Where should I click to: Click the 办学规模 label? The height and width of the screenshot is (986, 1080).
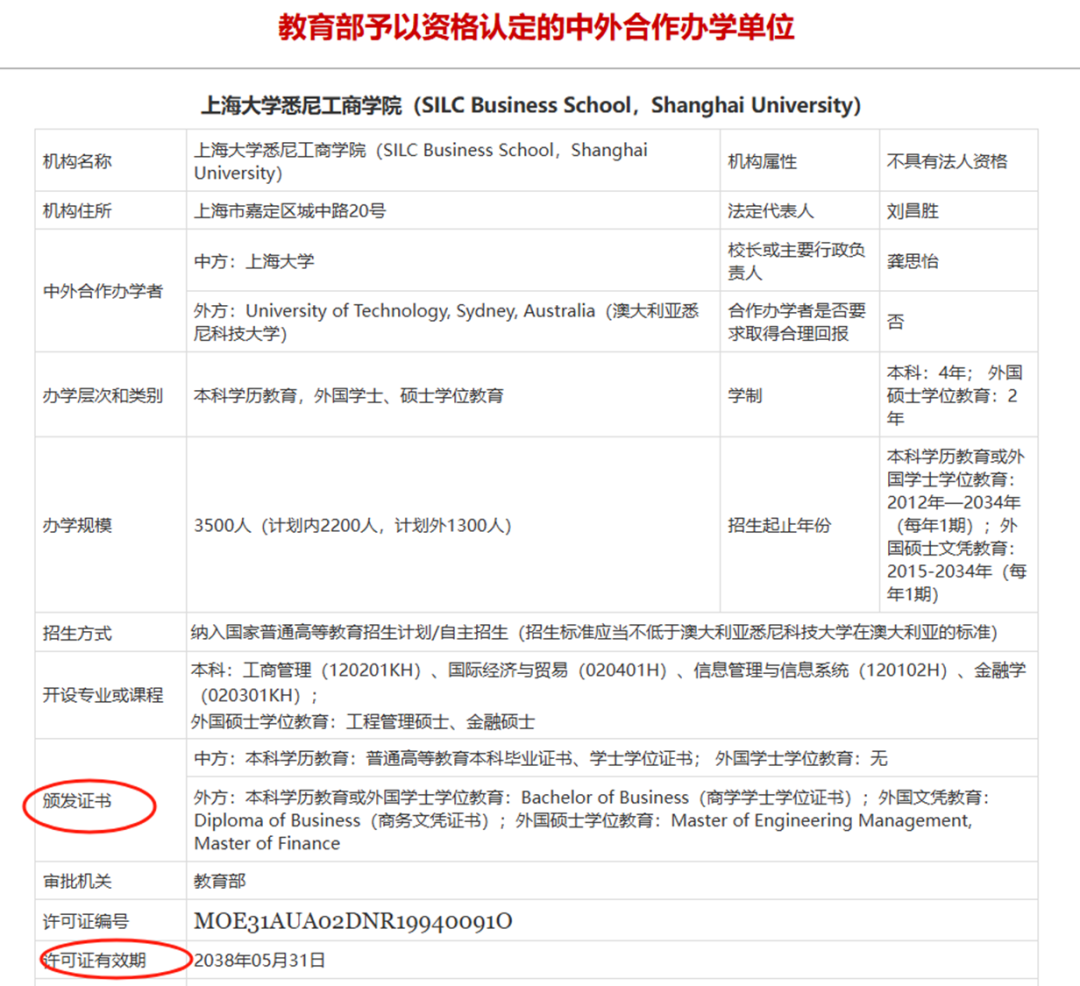pyautogui.click(x=77, y=525)
